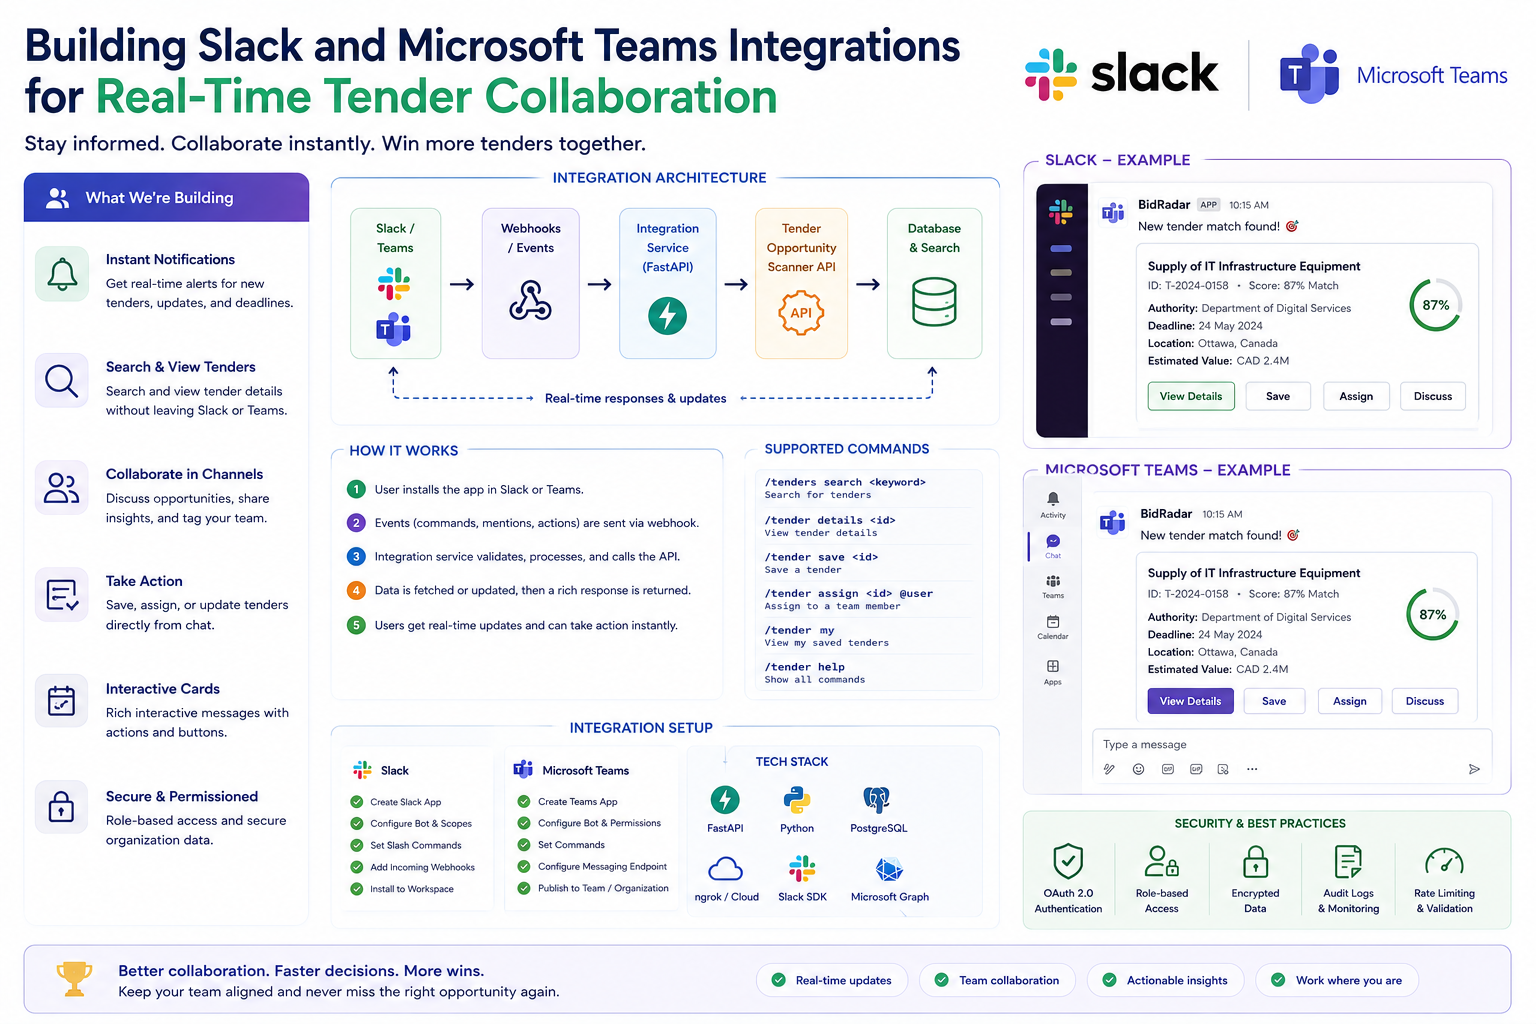Click the 'Team collaboration' footer chip
This screenshot has width=1536, height=1024.
point(997,980)
